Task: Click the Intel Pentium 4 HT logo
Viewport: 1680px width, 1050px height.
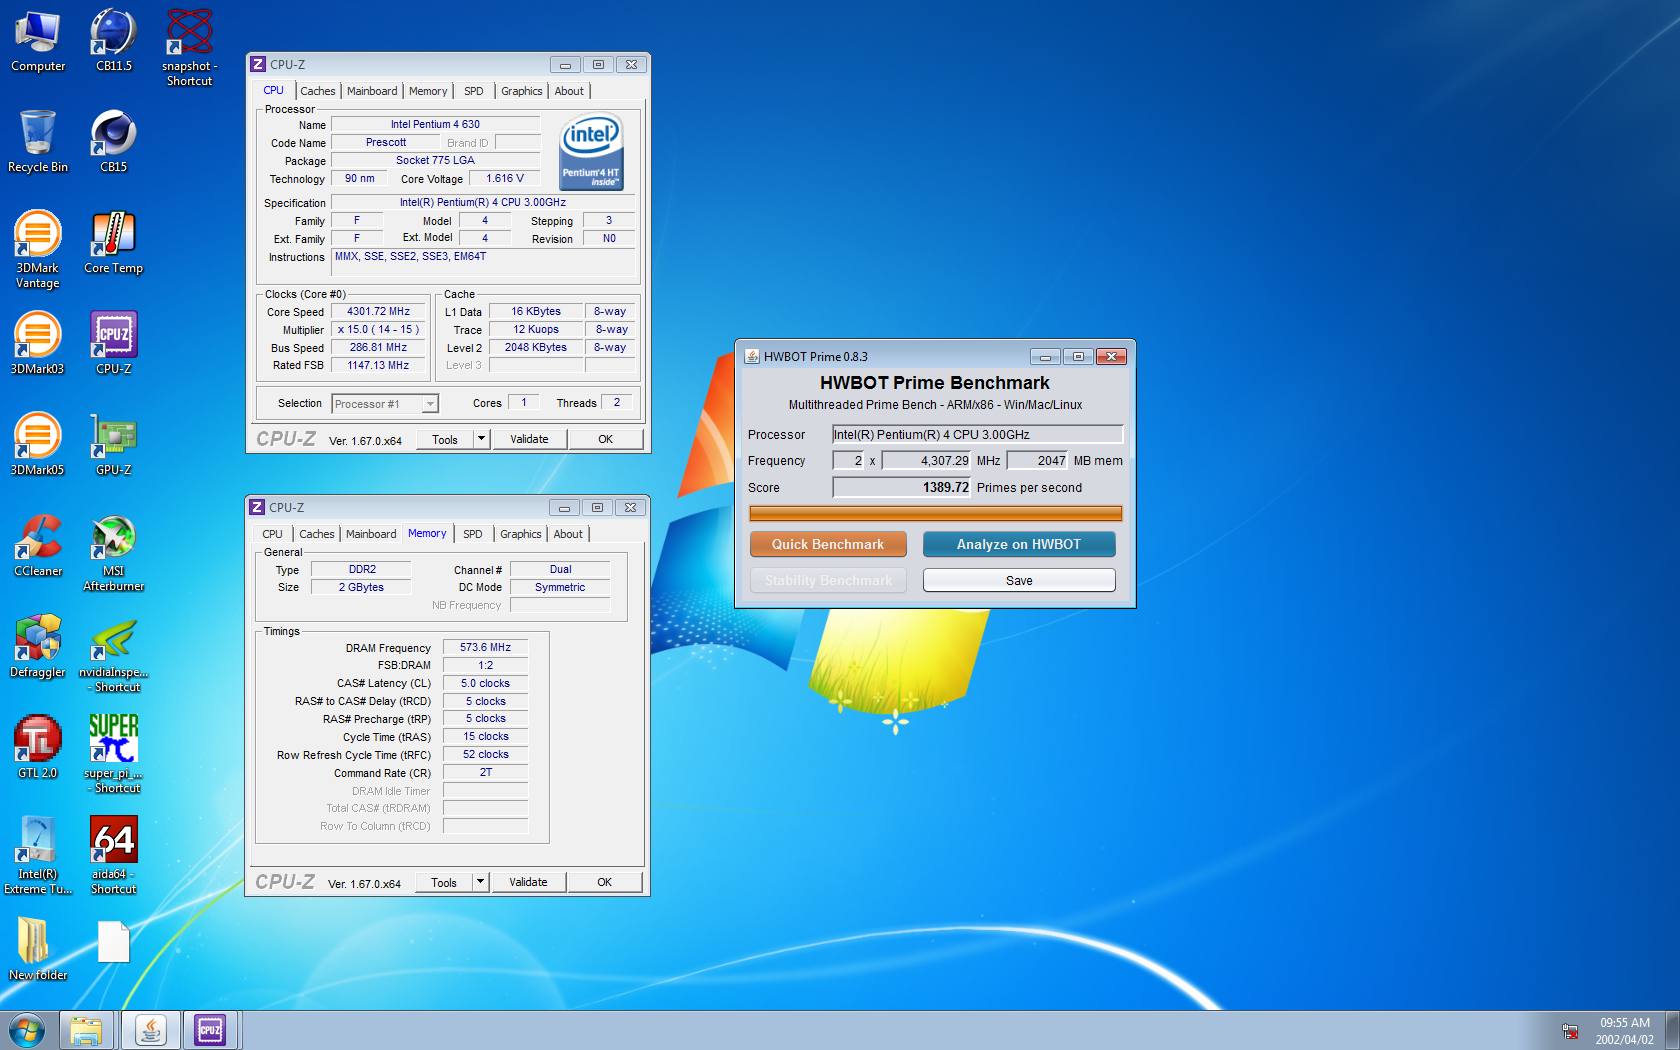Action: [591, 152]
